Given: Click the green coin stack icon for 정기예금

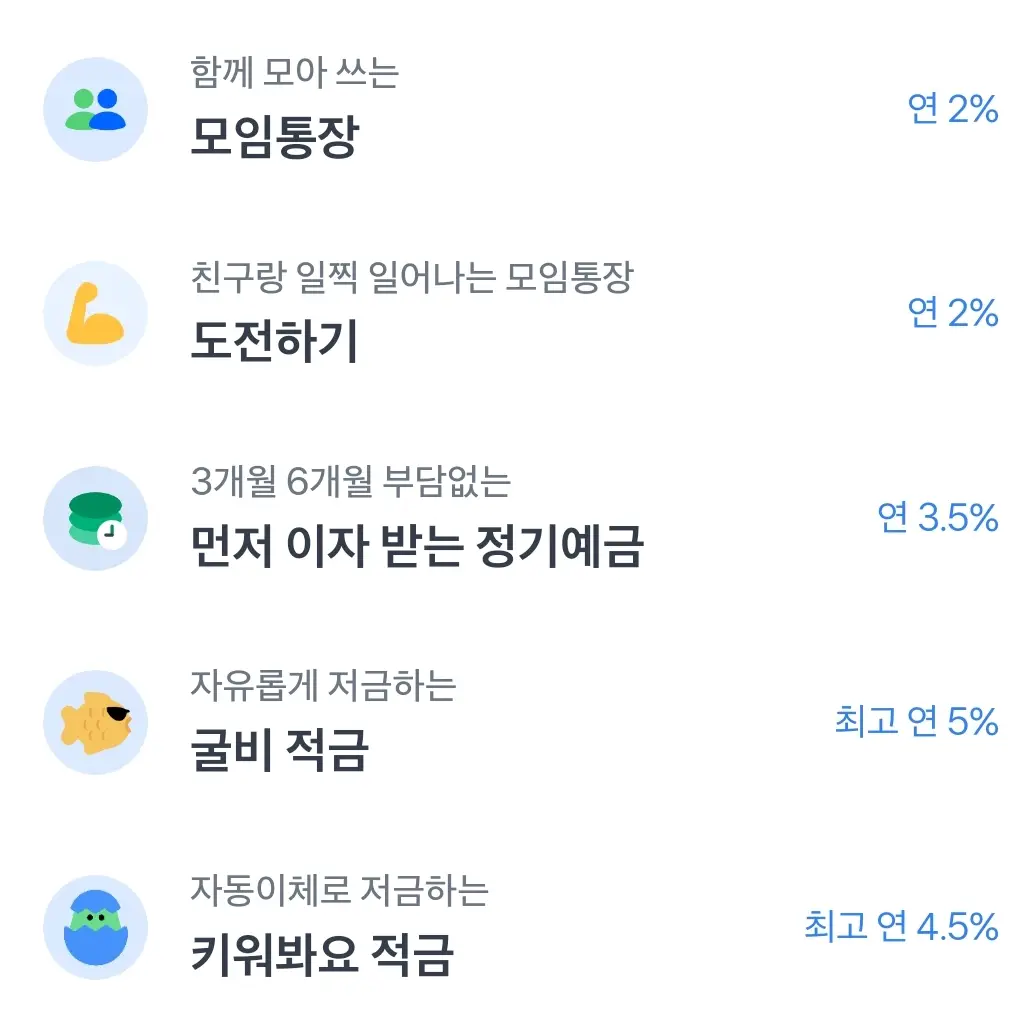Looking at the screenshot, I should tap(95, 519).
